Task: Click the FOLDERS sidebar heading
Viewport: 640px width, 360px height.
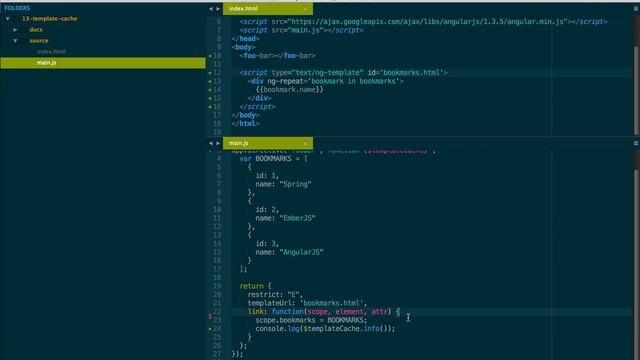Action: 17,8
